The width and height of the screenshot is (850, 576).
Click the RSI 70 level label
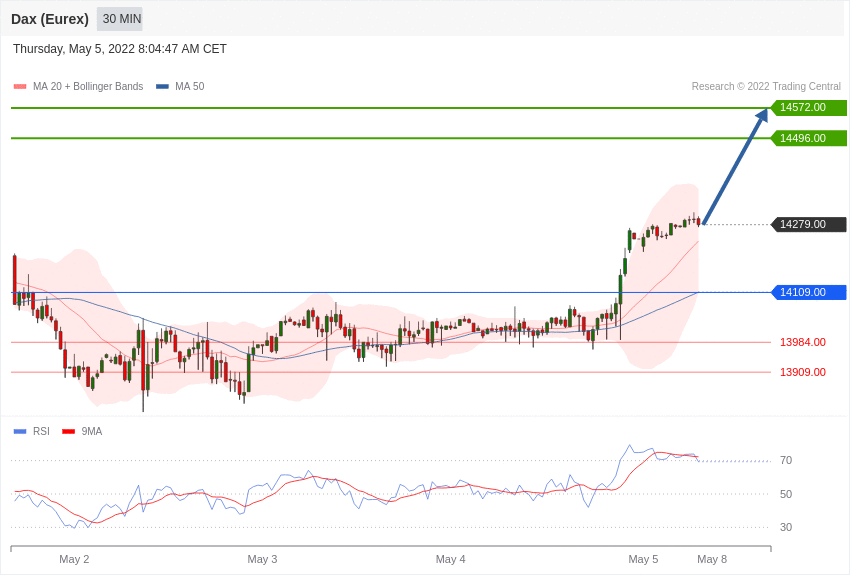pos(786,461)
